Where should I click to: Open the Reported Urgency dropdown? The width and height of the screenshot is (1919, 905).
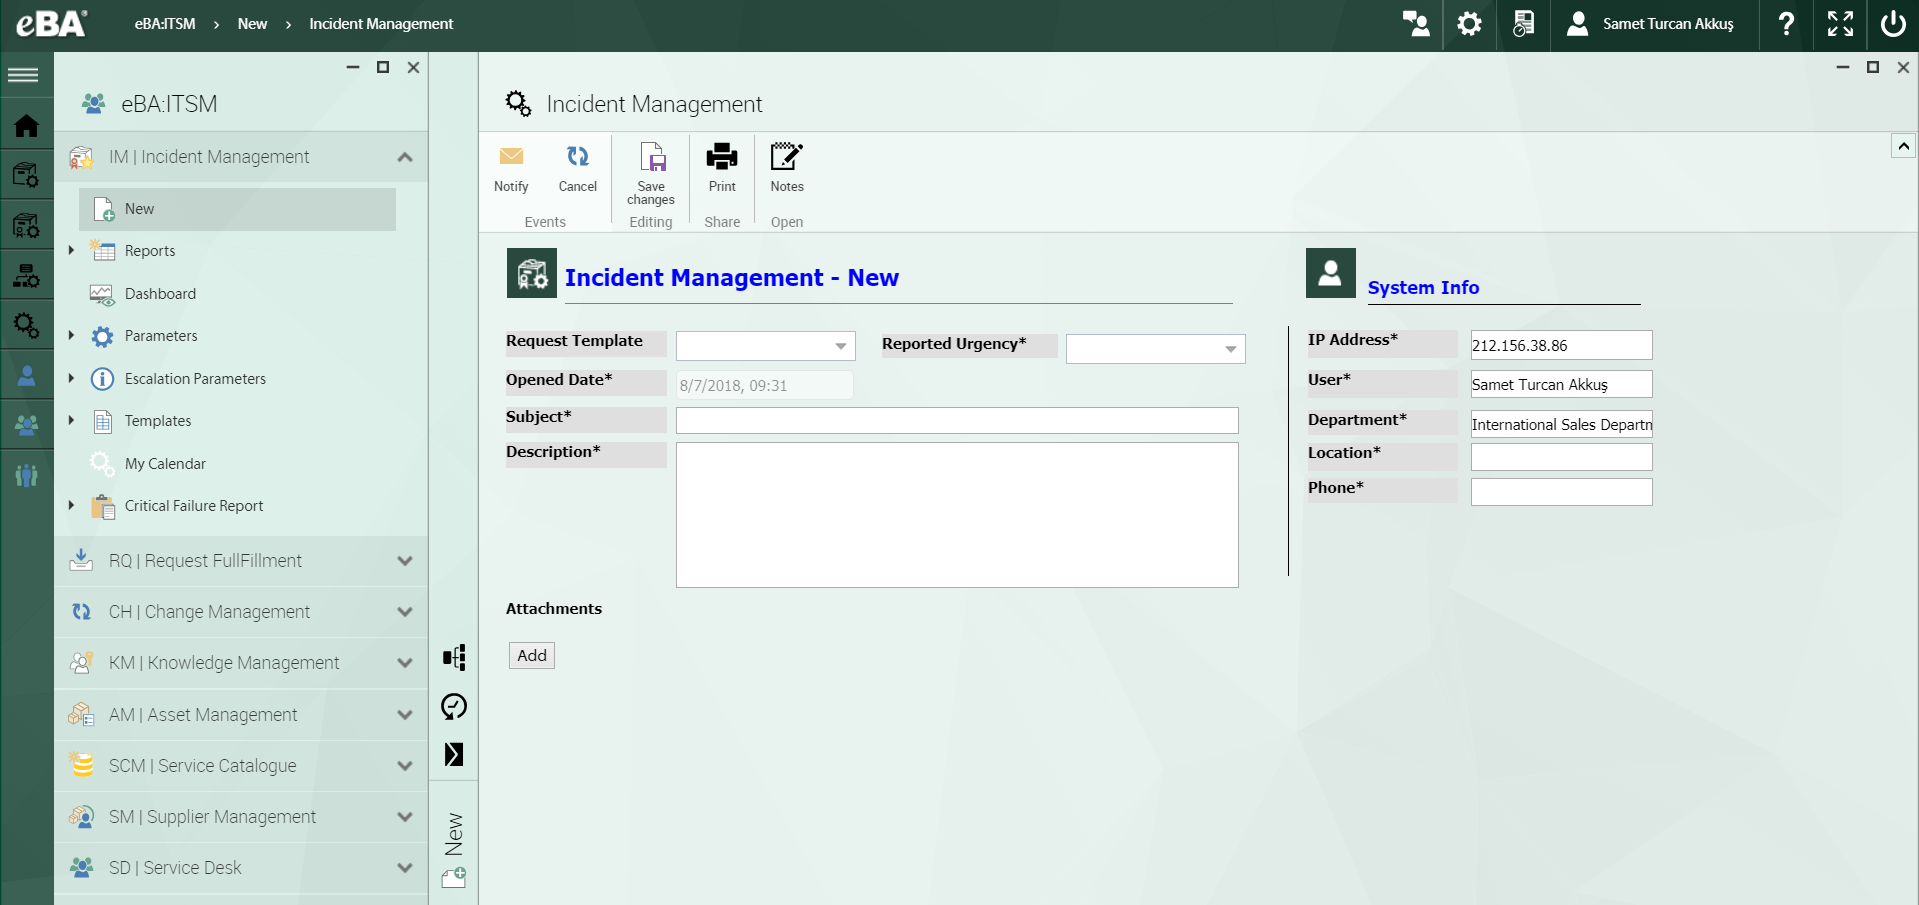point(1156,349)
